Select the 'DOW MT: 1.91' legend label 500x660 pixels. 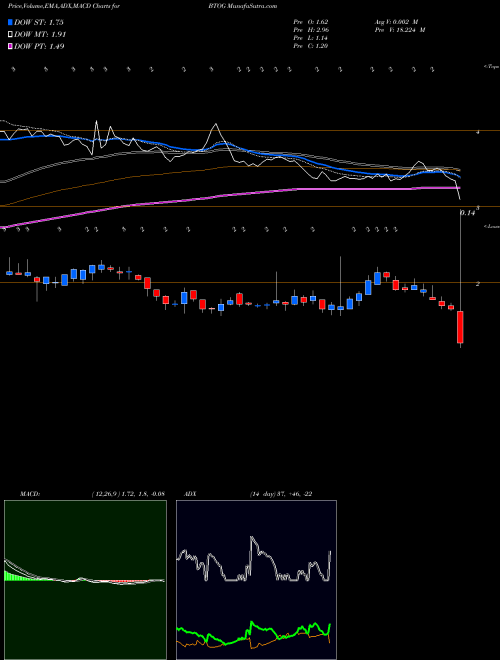pyautogui.click(x=40, y=35)
